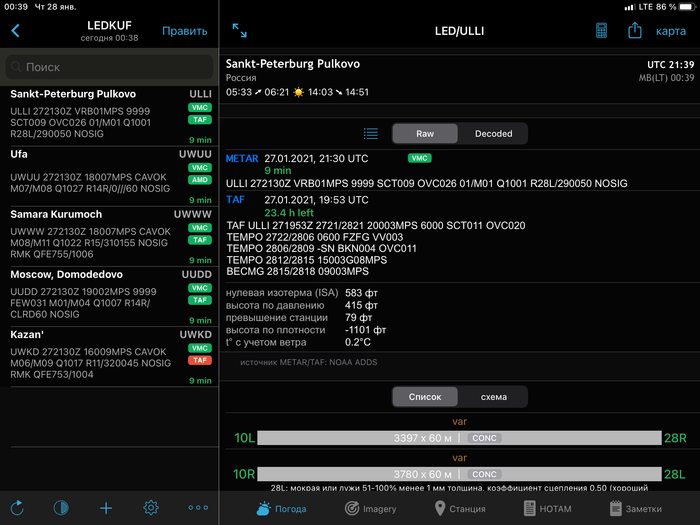Tap red TAF badge on the Kazan' row
Viewport: 700px width, 525px height.
click(200, 360)
